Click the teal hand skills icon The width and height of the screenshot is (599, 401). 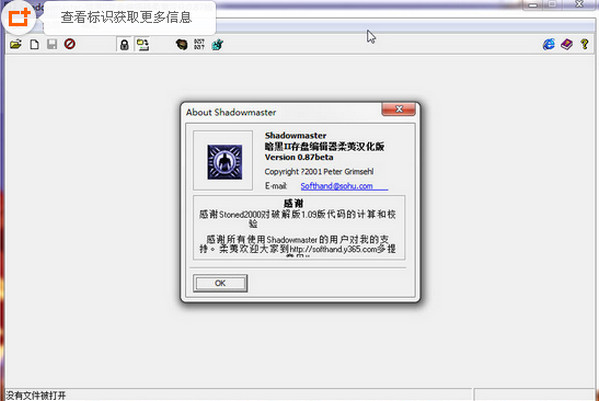217,45
